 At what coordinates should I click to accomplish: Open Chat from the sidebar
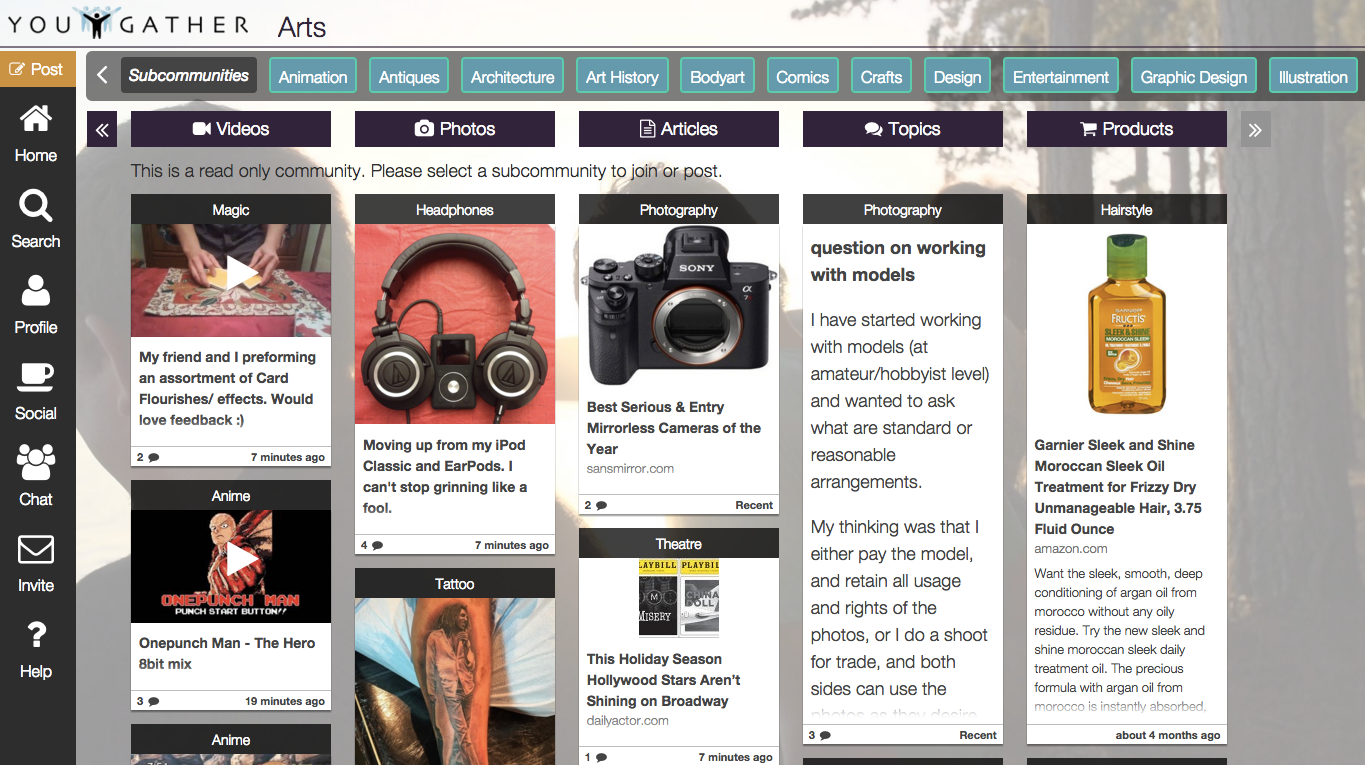click(x=36, y=465)
